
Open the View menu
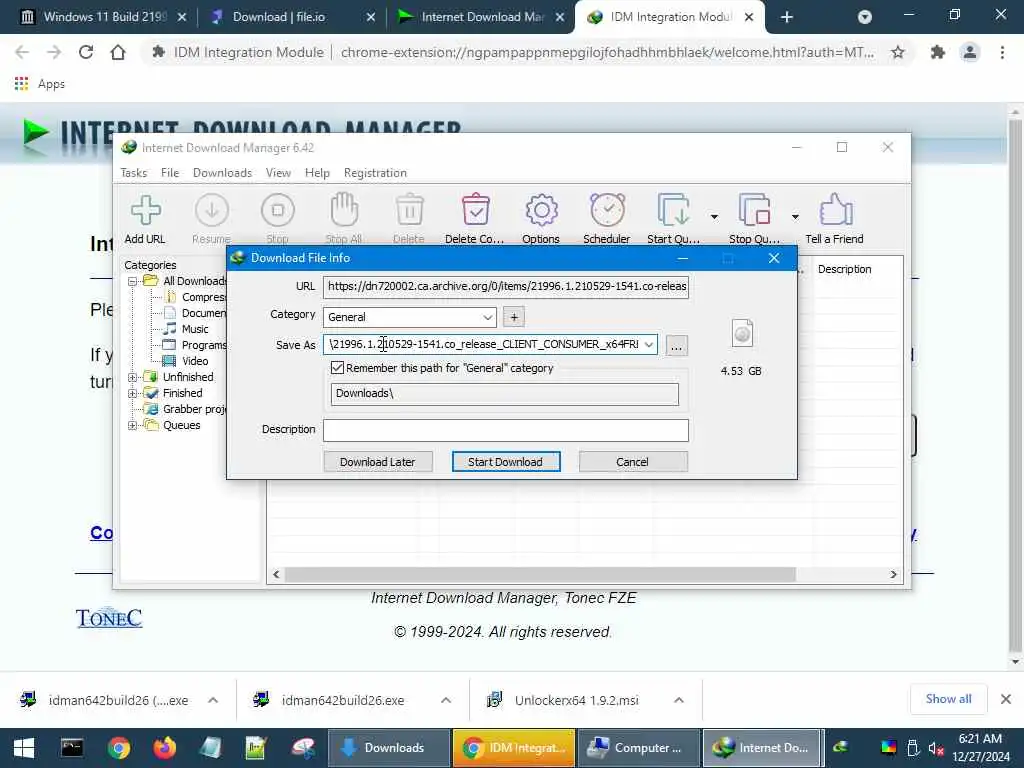click(x=278, y=173)
